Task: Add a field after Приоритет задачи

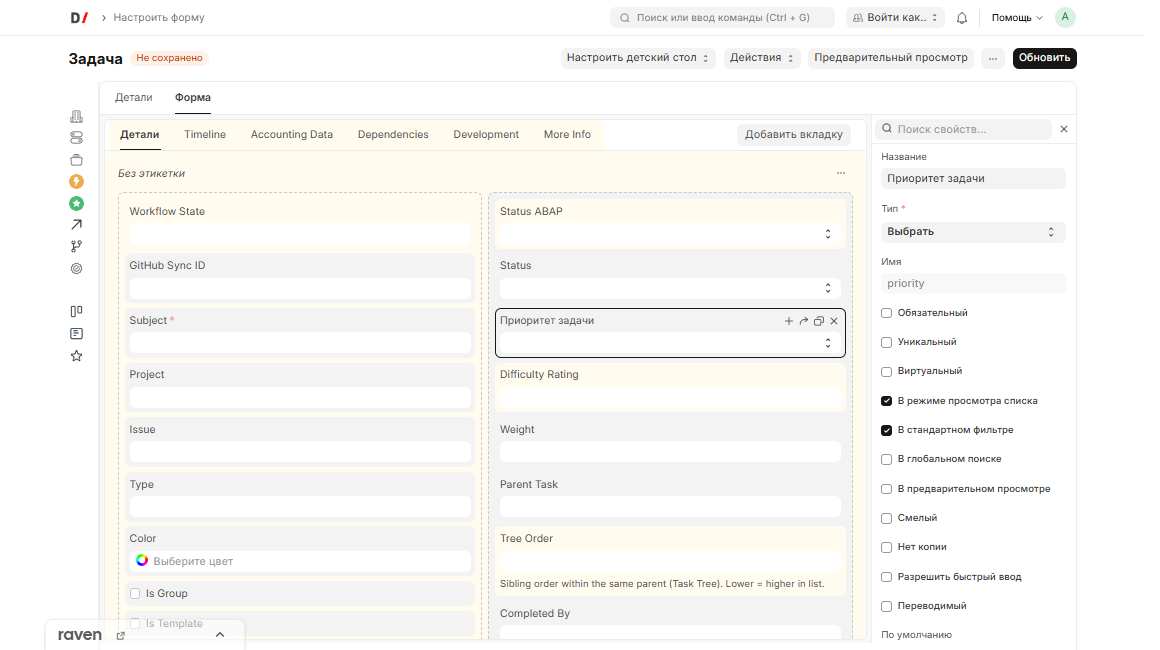Action: pyautogui.click(x=789, y=321)
